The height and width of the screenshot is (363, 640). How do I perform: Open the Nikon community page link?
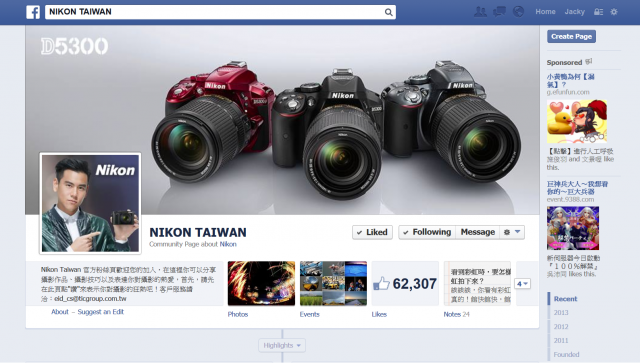[x=228, y=244]
